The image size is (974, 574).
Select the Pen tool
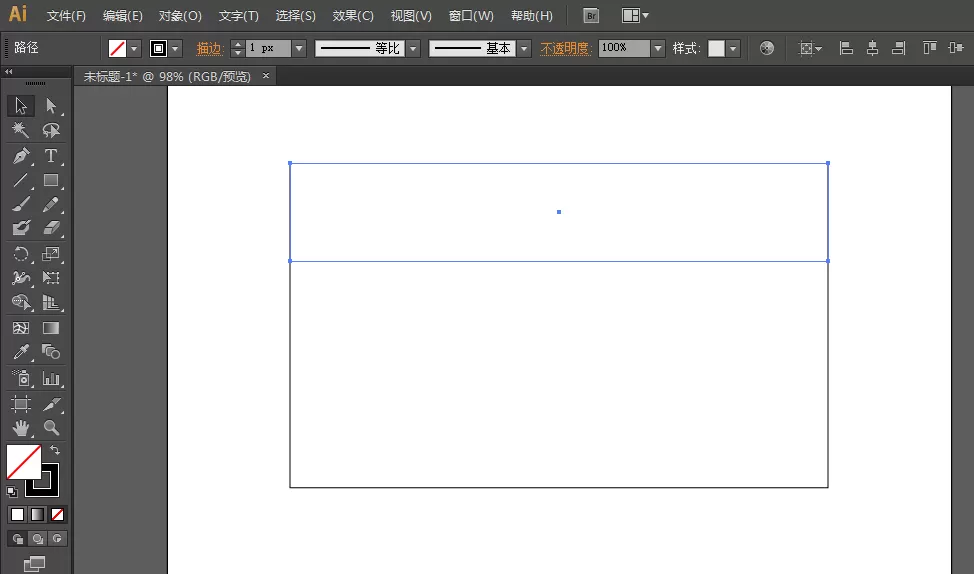tap(20, 155)
